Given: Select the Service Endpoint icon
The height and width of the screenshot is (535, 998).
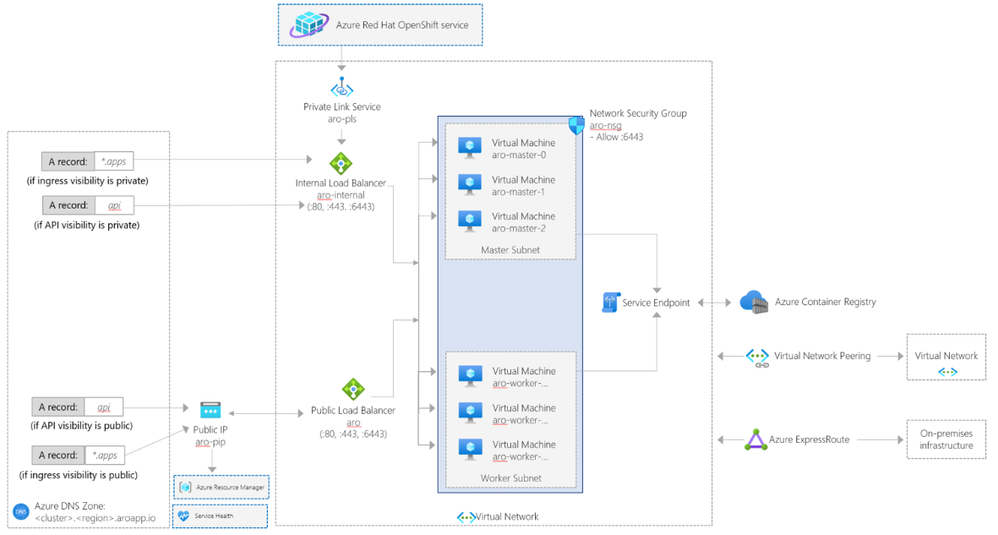Looking at the screenshot, I should [x=610, y=302].
